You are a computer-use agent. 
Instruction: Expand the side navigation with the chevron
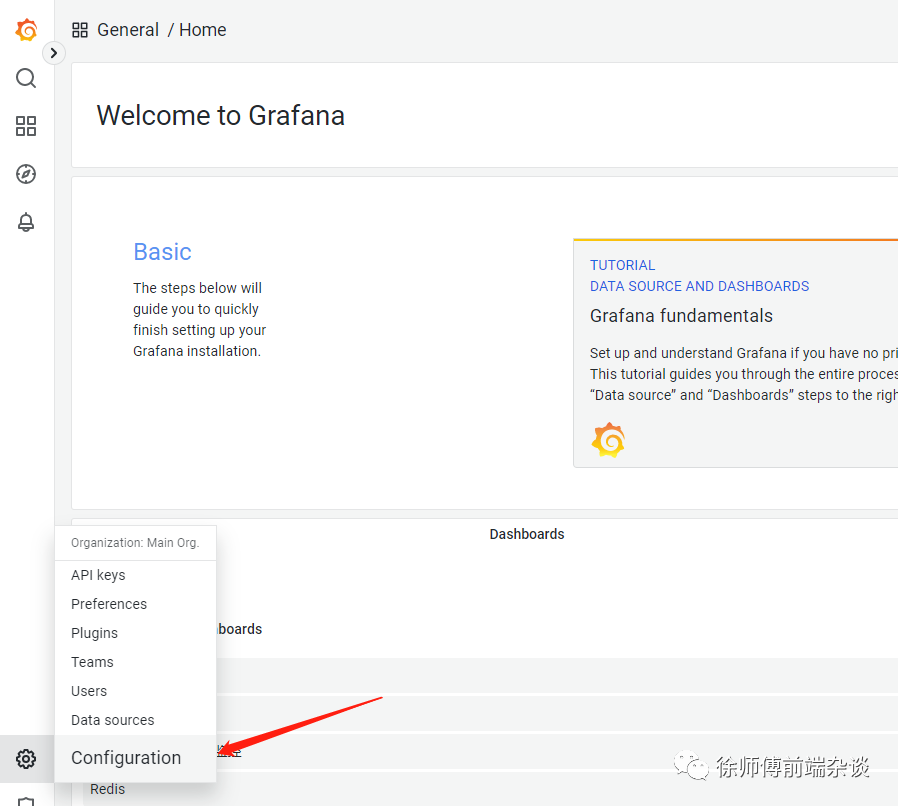54,53
